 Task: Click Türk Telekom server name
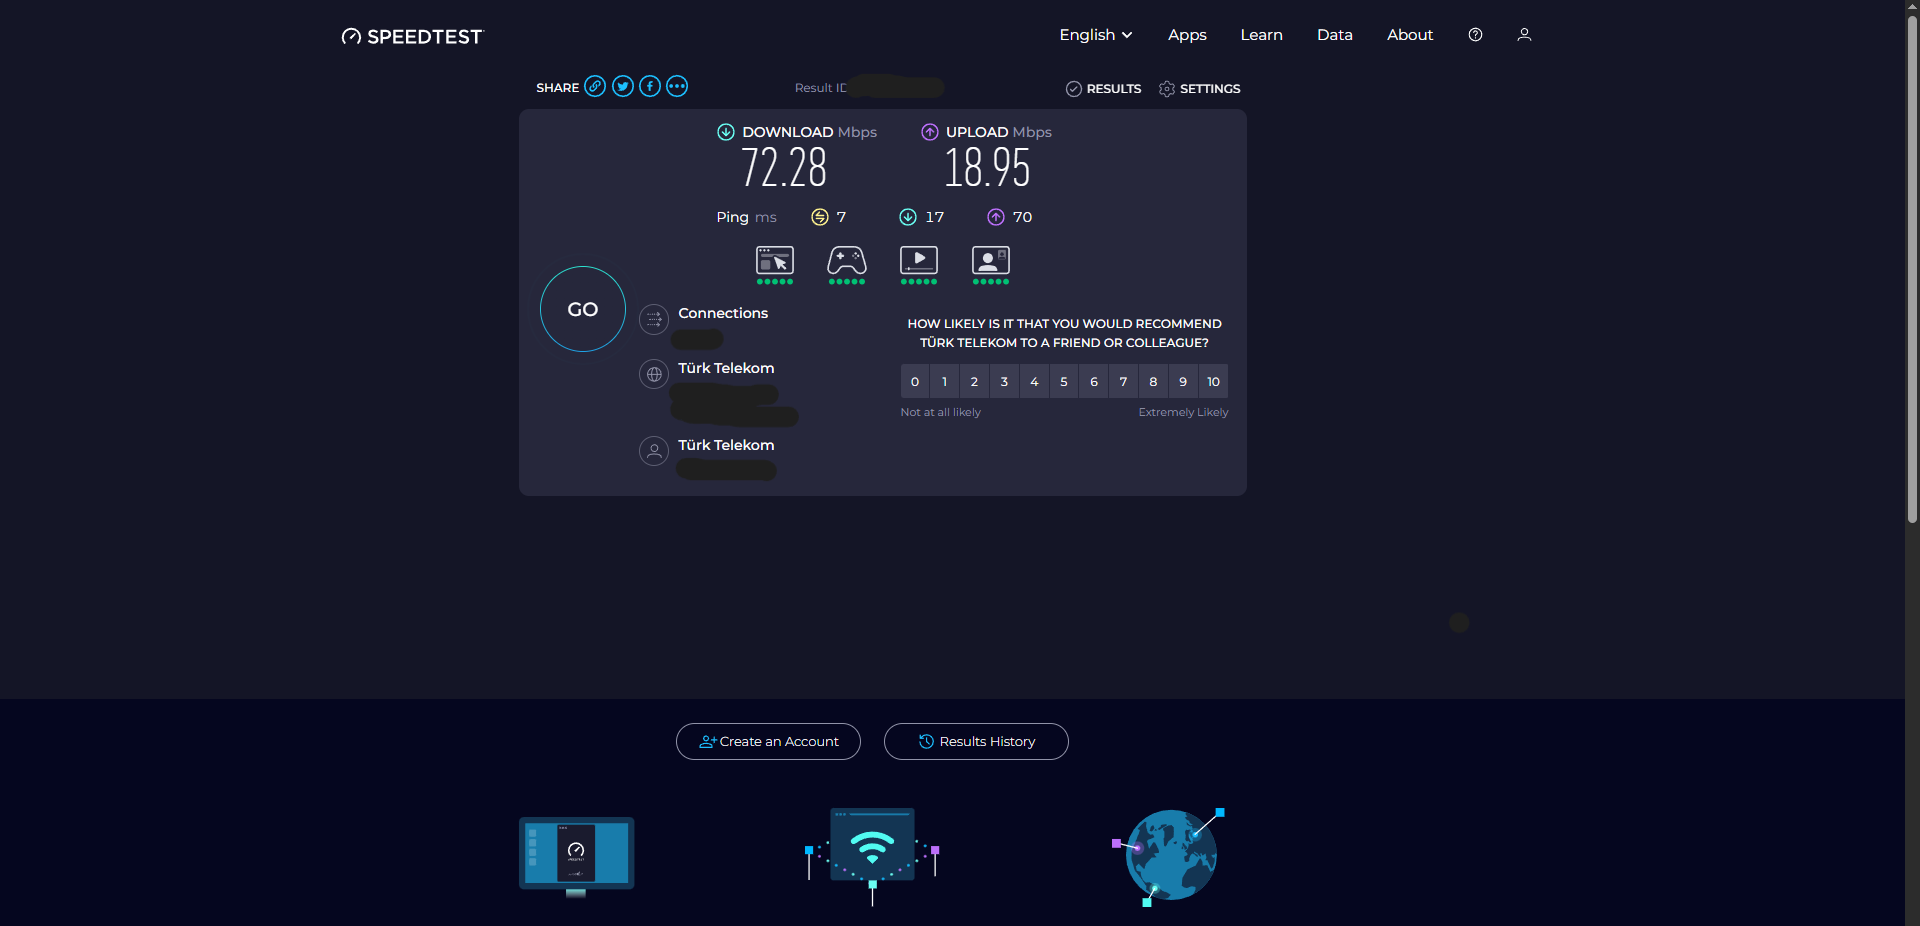726,368
